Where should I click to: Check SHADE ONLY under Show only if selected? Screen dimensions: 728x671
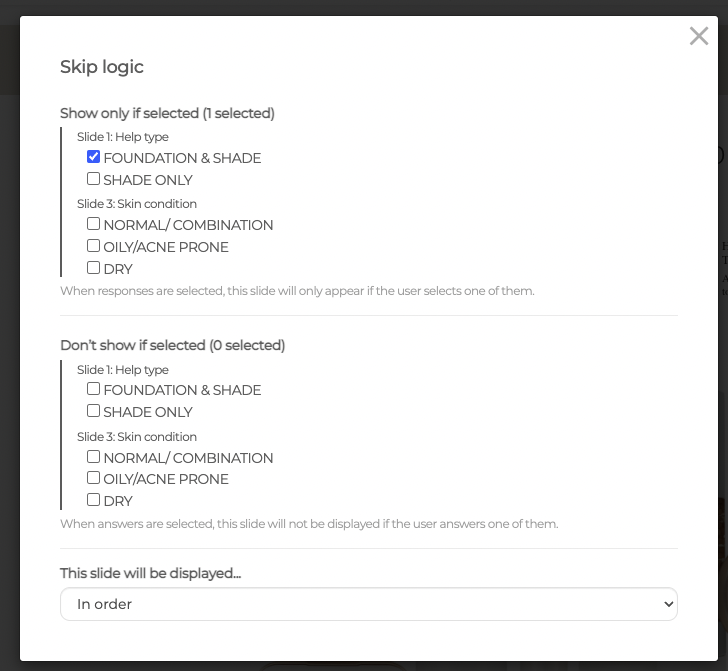pyautogui.click(x=93, y=179)
